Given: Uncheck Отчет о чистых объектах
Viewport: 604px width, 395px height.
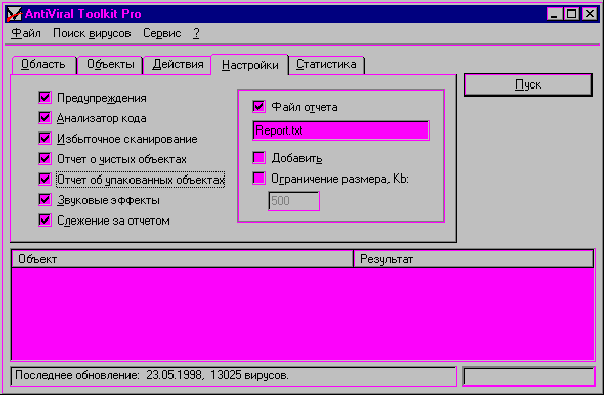Looking at the screenshot, I should pos(45,158).
